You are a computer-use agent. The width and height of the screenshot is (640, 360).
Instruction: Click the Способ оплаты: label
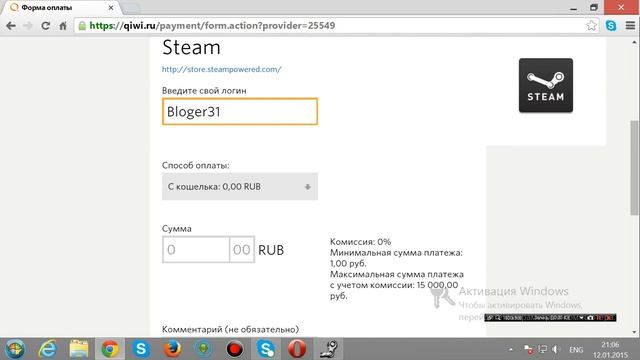(x=196, y=165)
